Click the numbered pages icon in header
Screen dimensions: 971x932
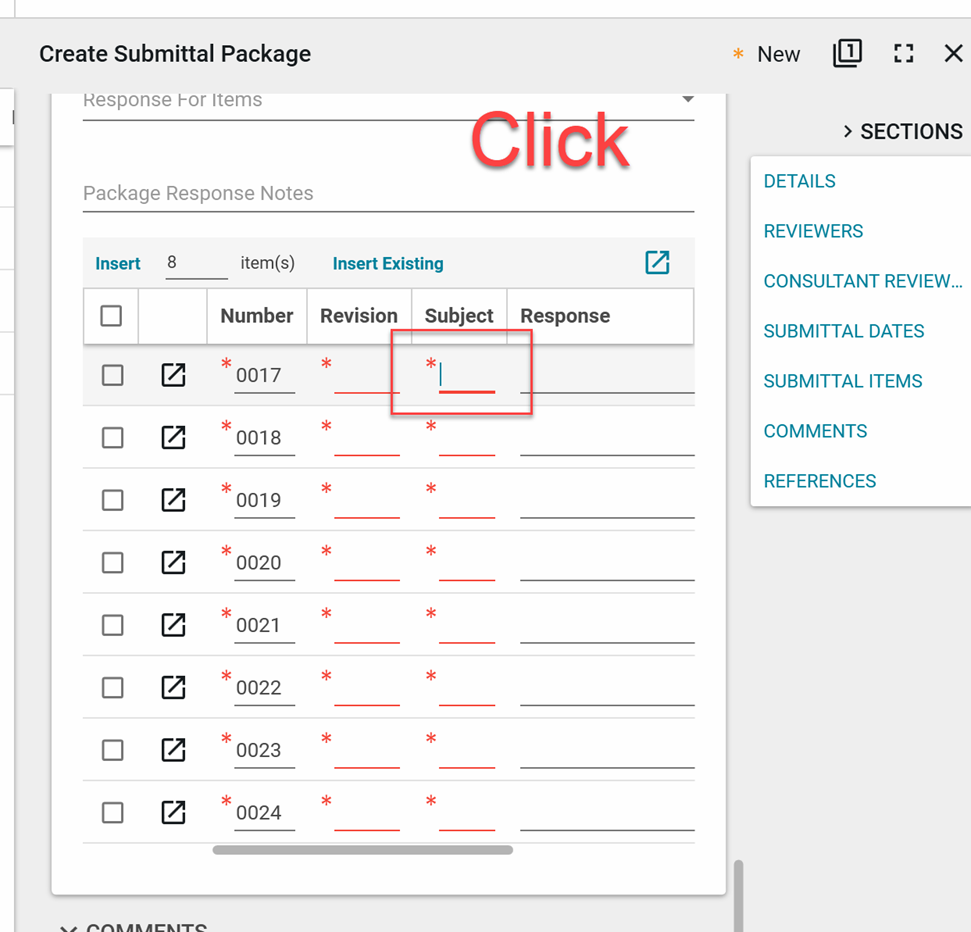click(847, 54)
